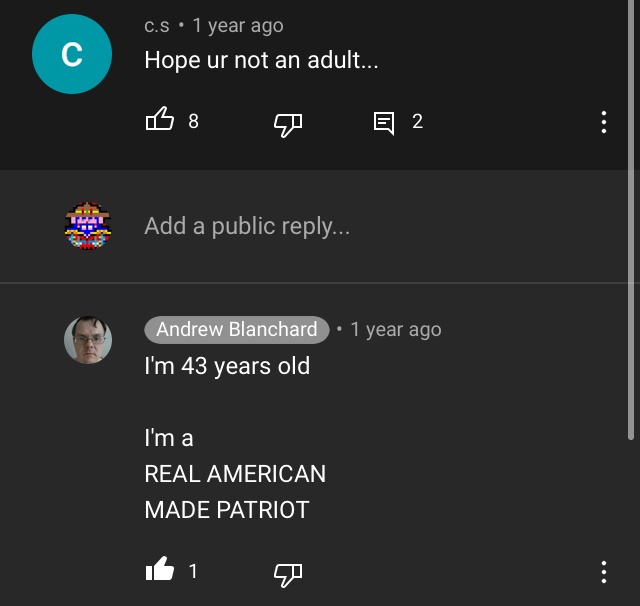
Task: Dislike the "Hope ur not an adult" comment
Action: (x=288, y=124)
